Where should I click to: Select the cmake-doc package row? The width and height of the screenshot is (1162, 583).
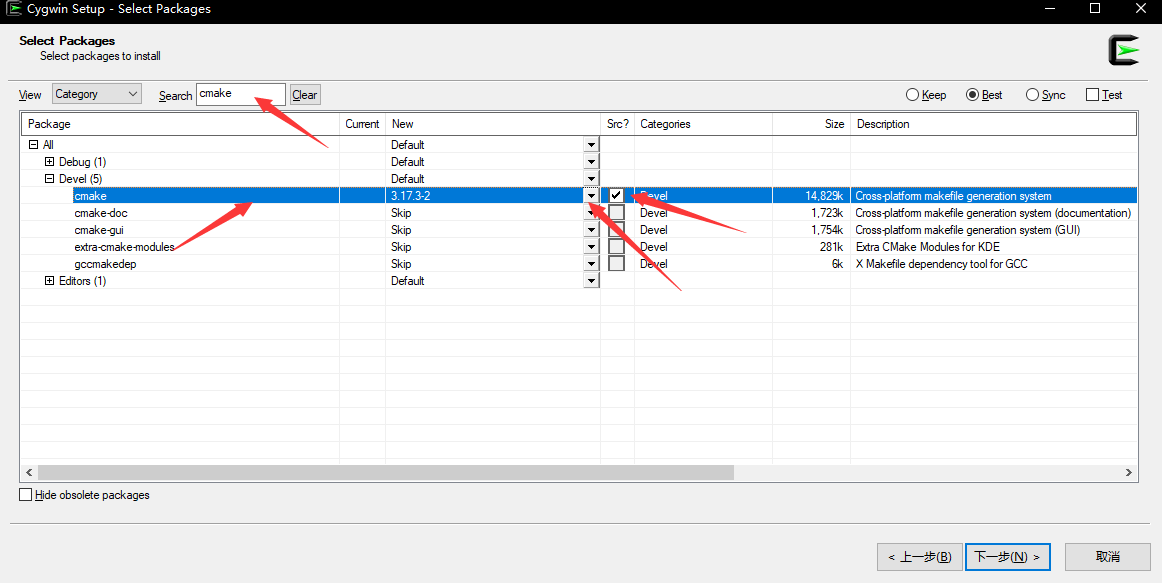(579, 213)
